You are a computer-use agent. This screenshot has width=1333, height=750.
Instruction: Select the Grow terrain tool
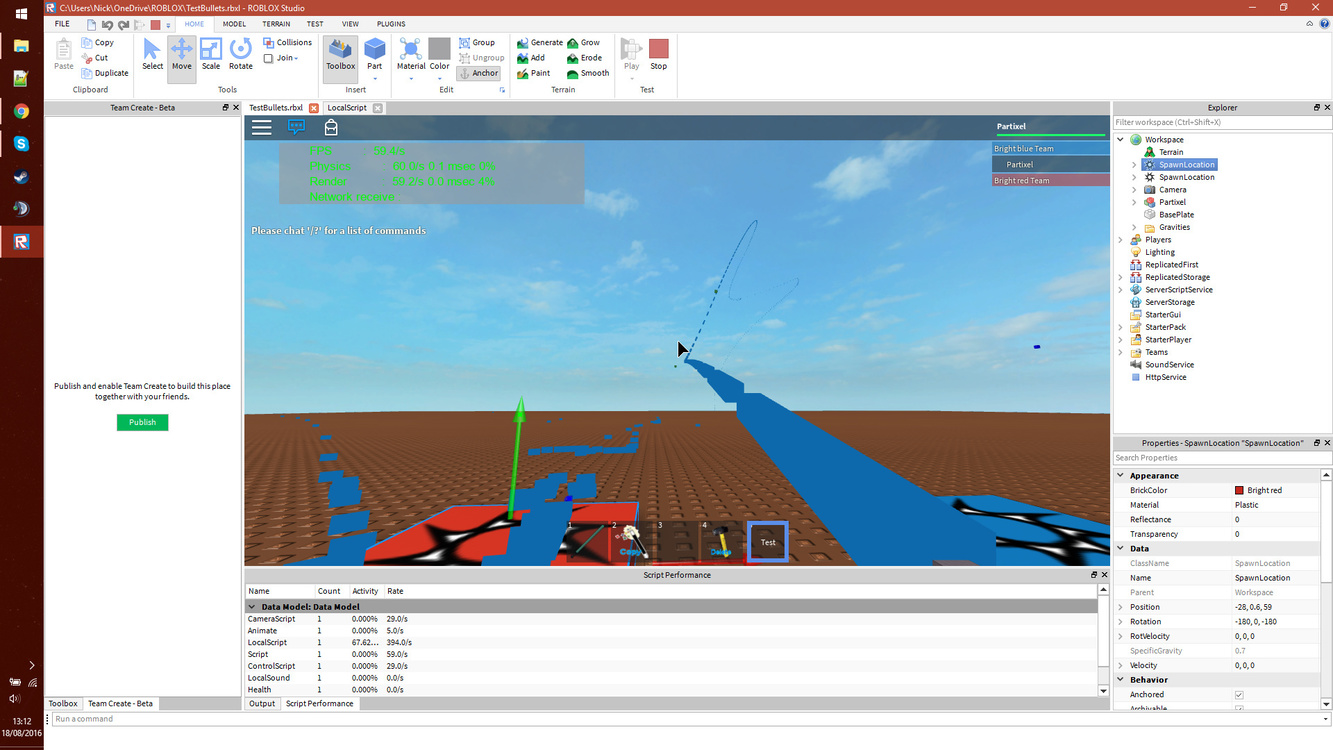pos(584,43)
